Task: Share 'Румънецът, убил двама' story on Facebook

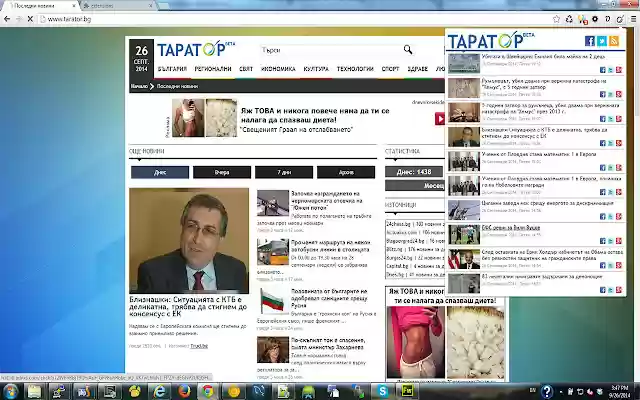Action: coord(602,94)
